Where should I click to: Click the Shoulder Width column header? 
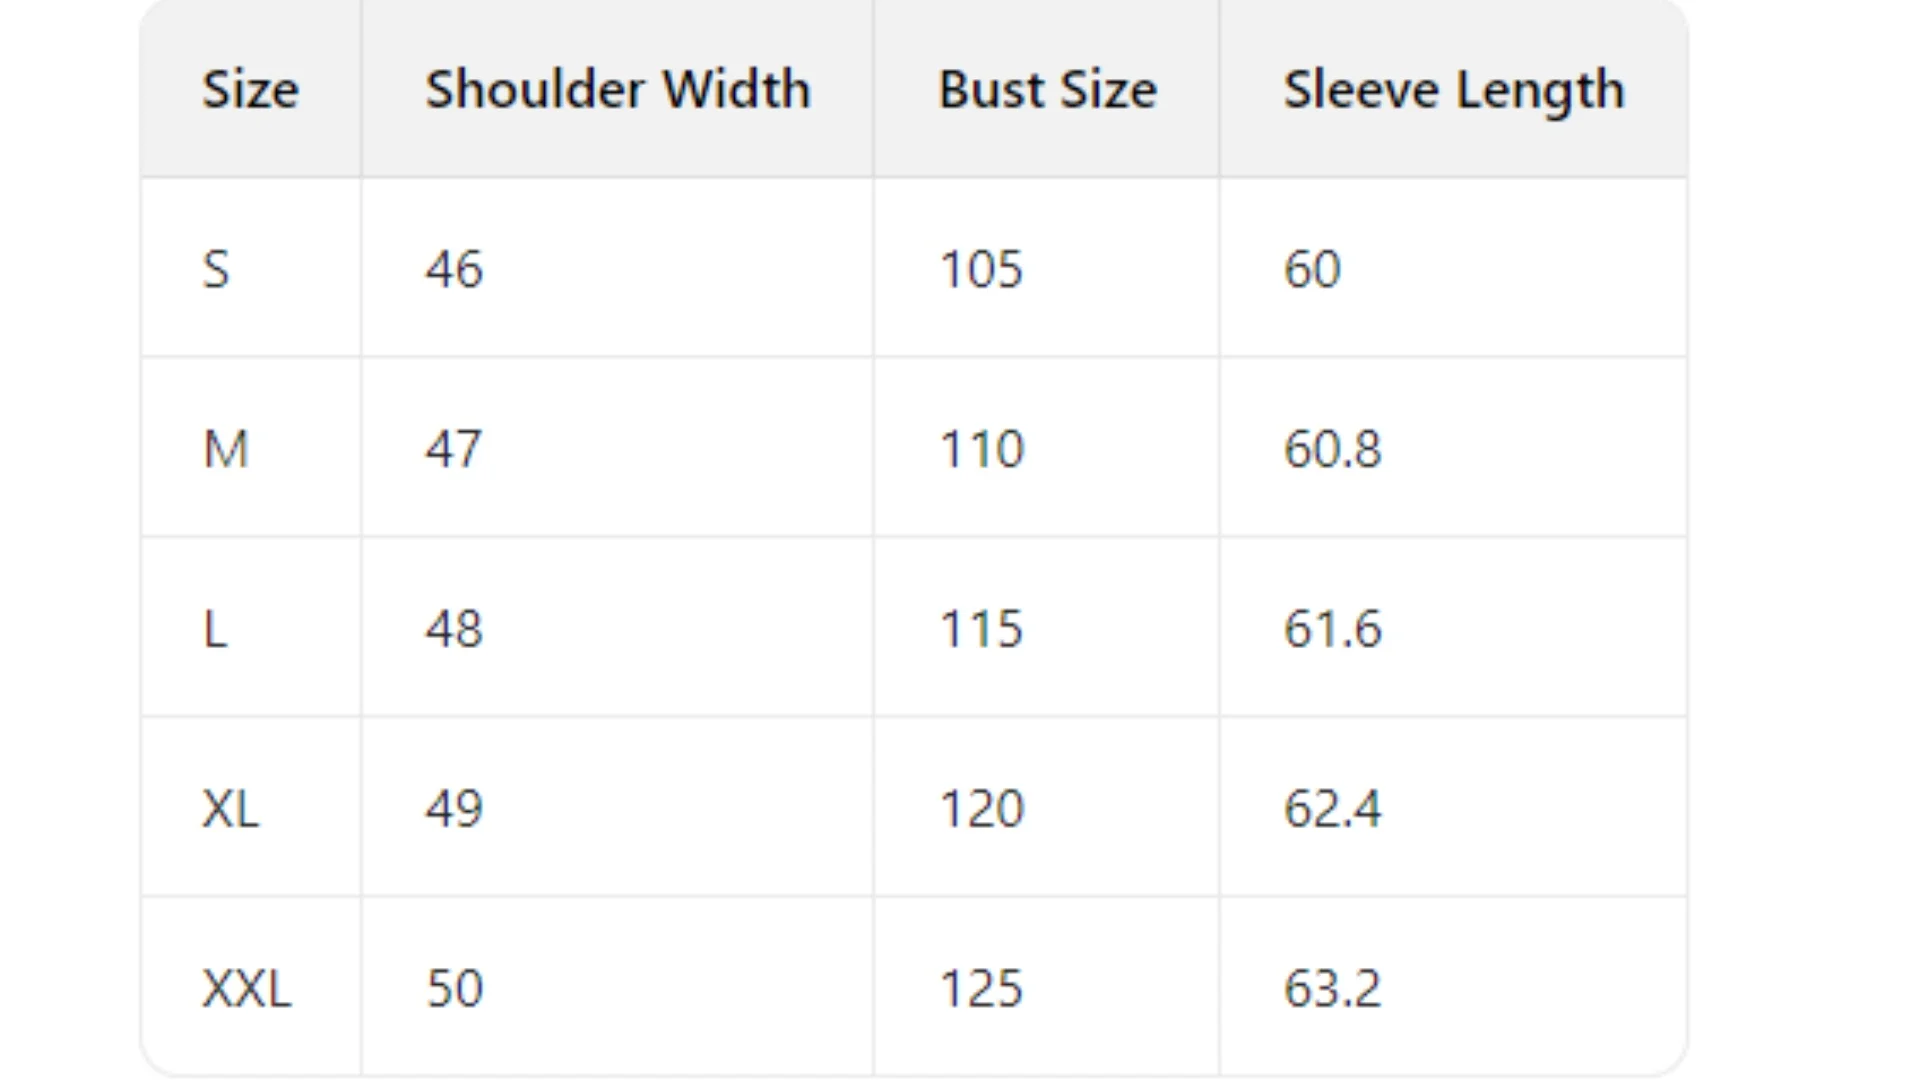tap(617, 90)
